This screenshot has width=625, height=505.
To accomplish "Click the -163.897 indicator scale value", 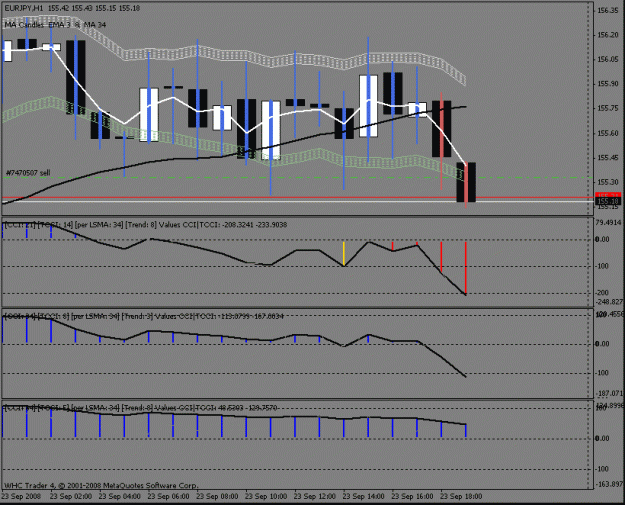I will (609, 484).
